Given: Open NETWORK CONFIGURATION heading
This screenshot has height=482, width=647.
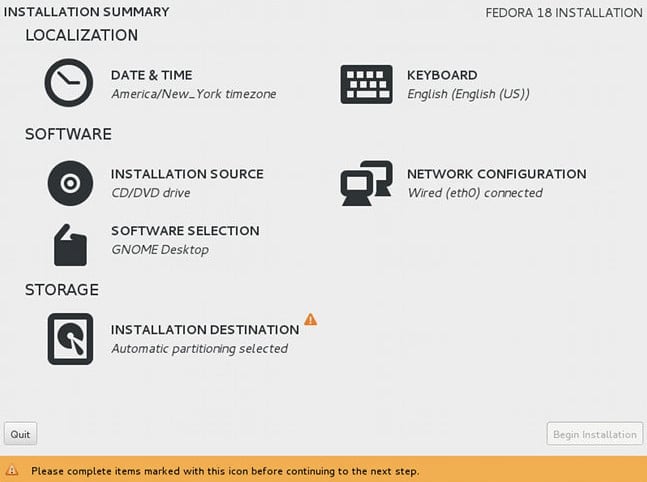Looking at the screenshot, I should (x=496, y=174).
